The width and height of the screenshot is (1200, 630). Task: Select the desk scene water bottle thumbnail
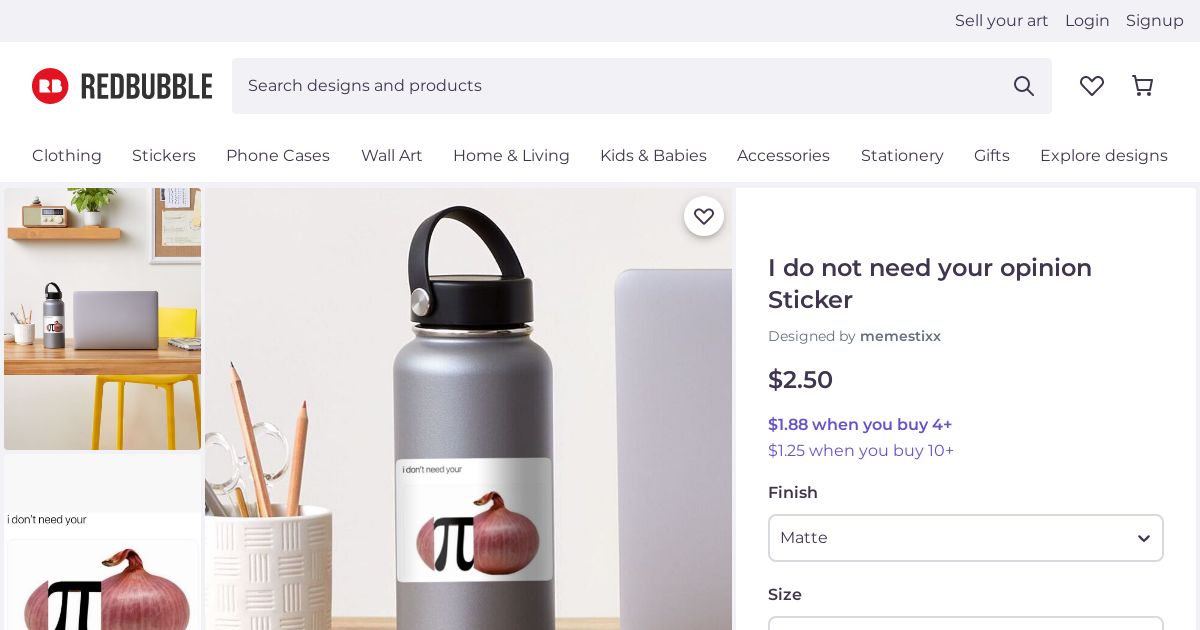102,319
